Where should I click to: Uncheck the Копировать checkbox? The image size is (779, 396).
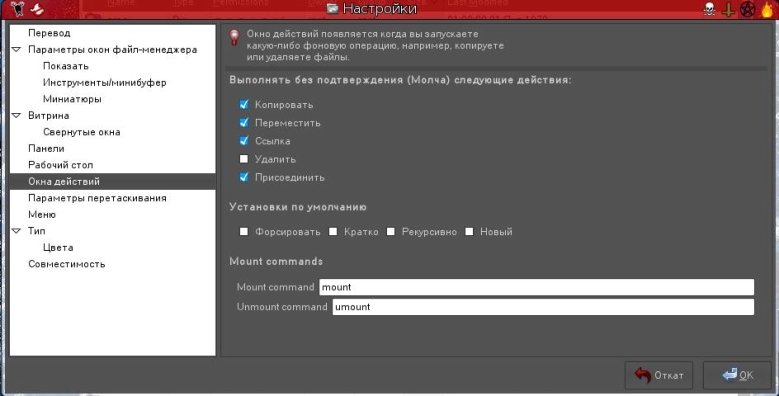coord(244,104)
